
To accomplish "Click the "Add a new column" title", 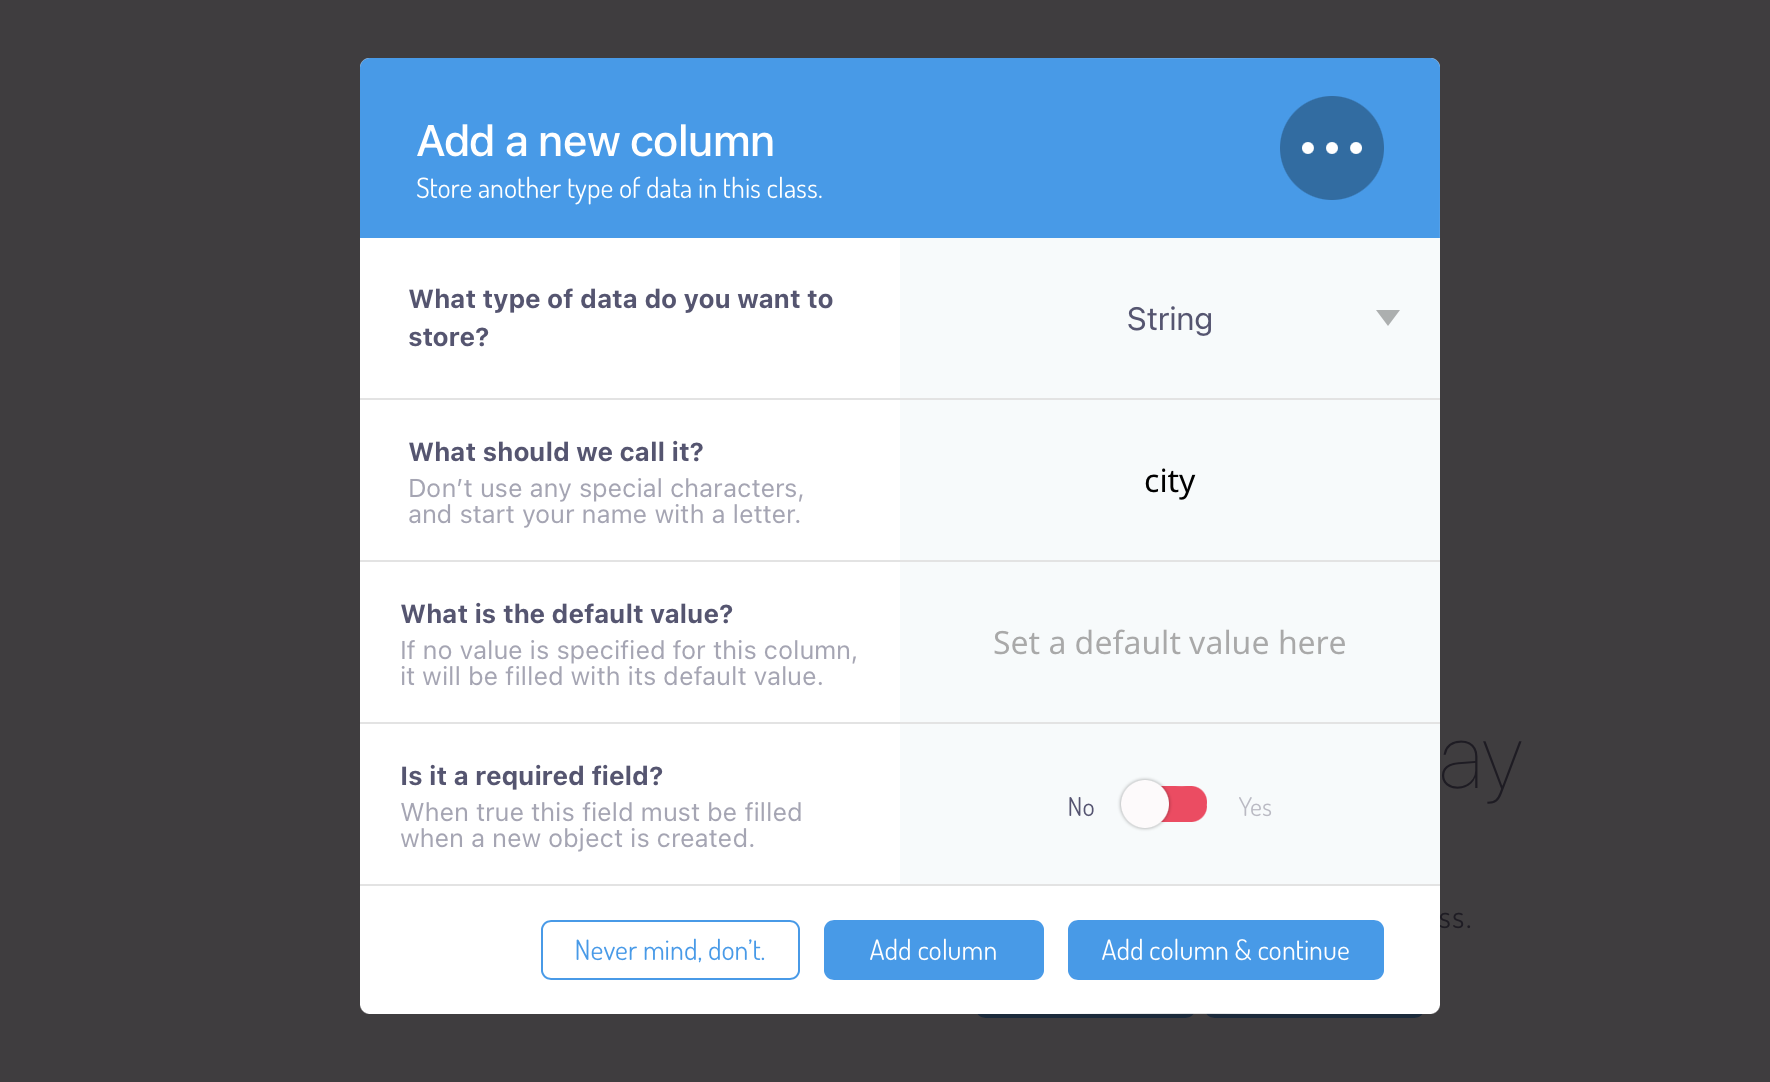I will point(595,141).
